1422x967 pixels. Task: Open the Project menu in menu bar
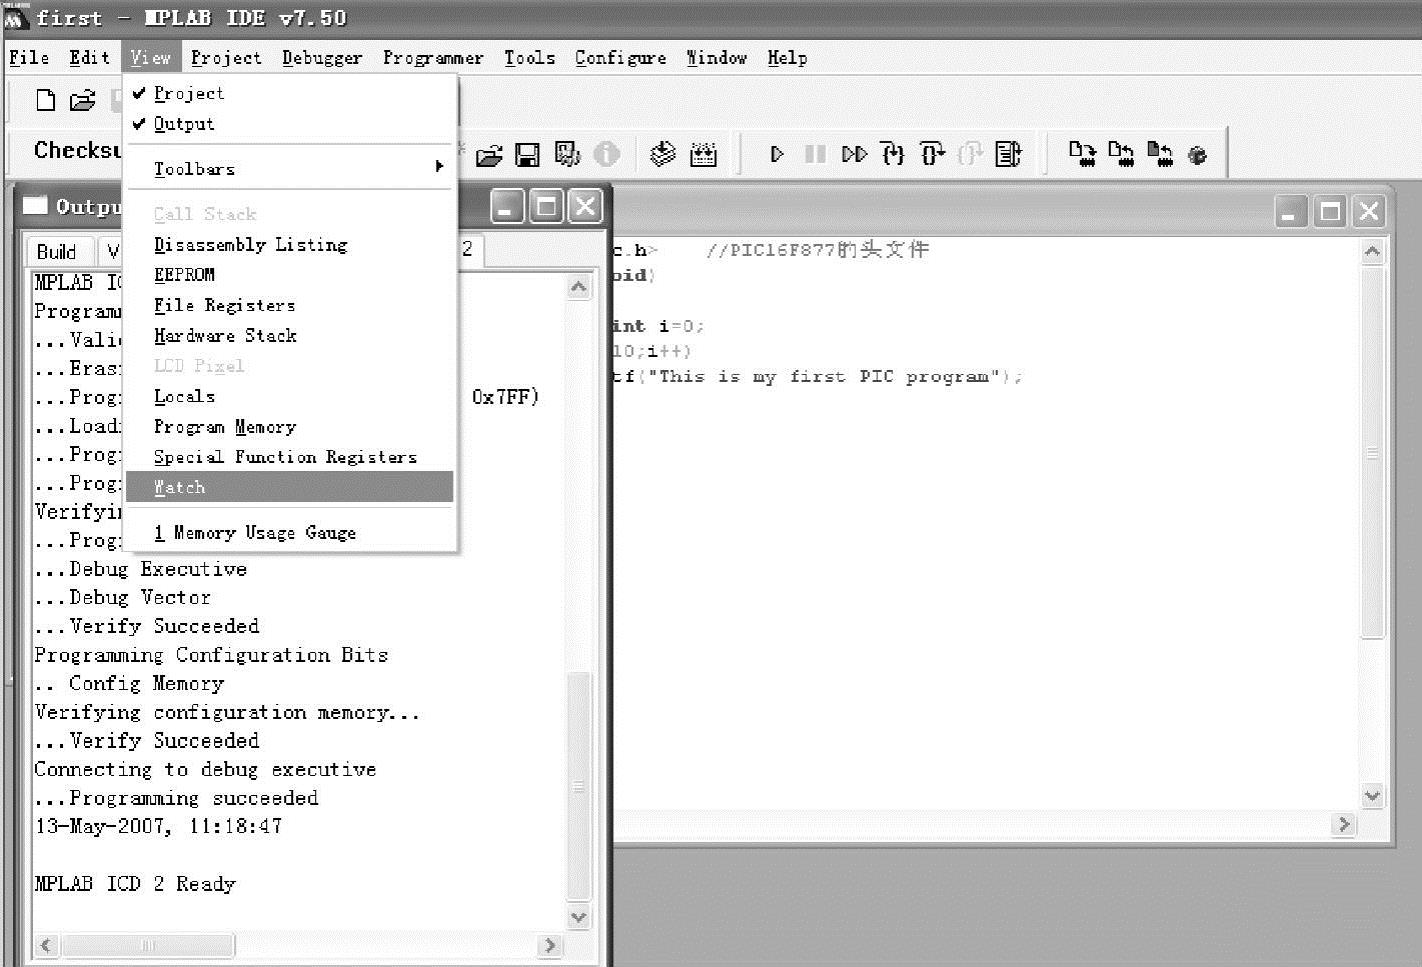226,58
